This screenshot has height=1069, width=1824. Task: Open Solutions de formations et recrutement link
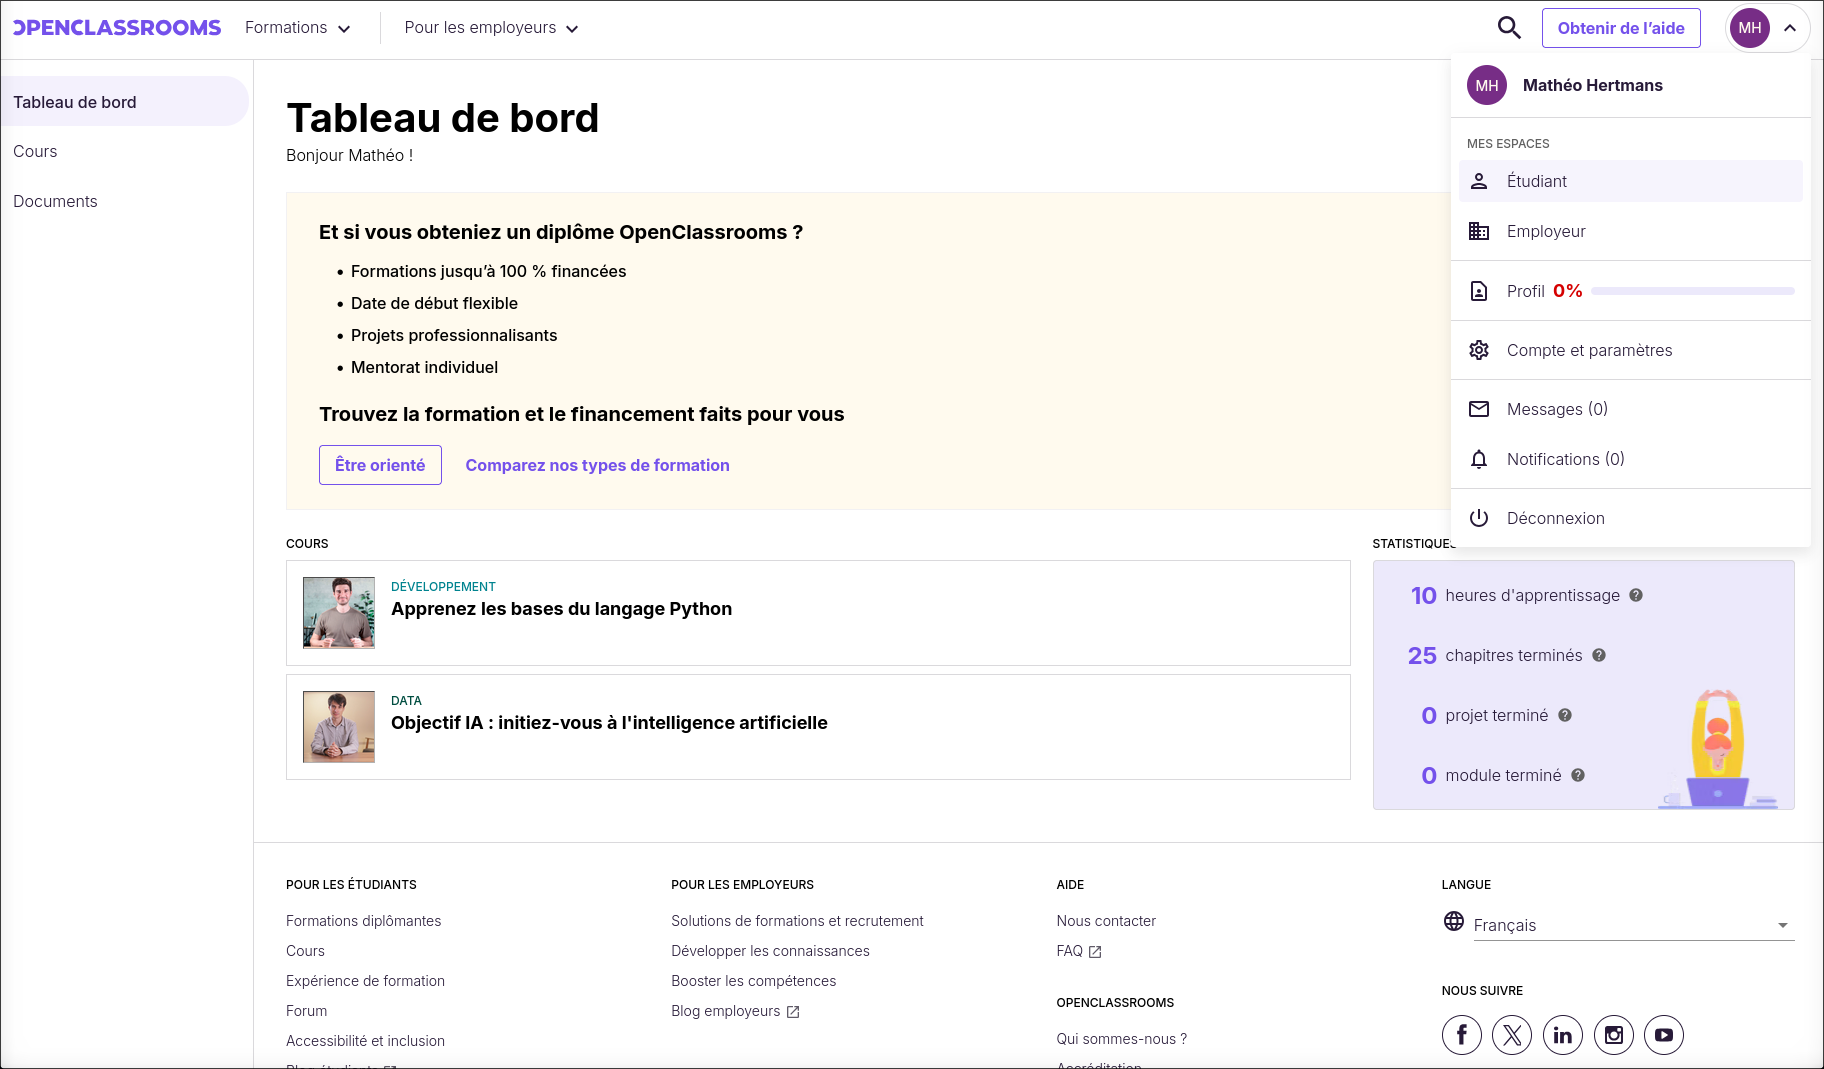pyautogui.click(x=797, y=921)
